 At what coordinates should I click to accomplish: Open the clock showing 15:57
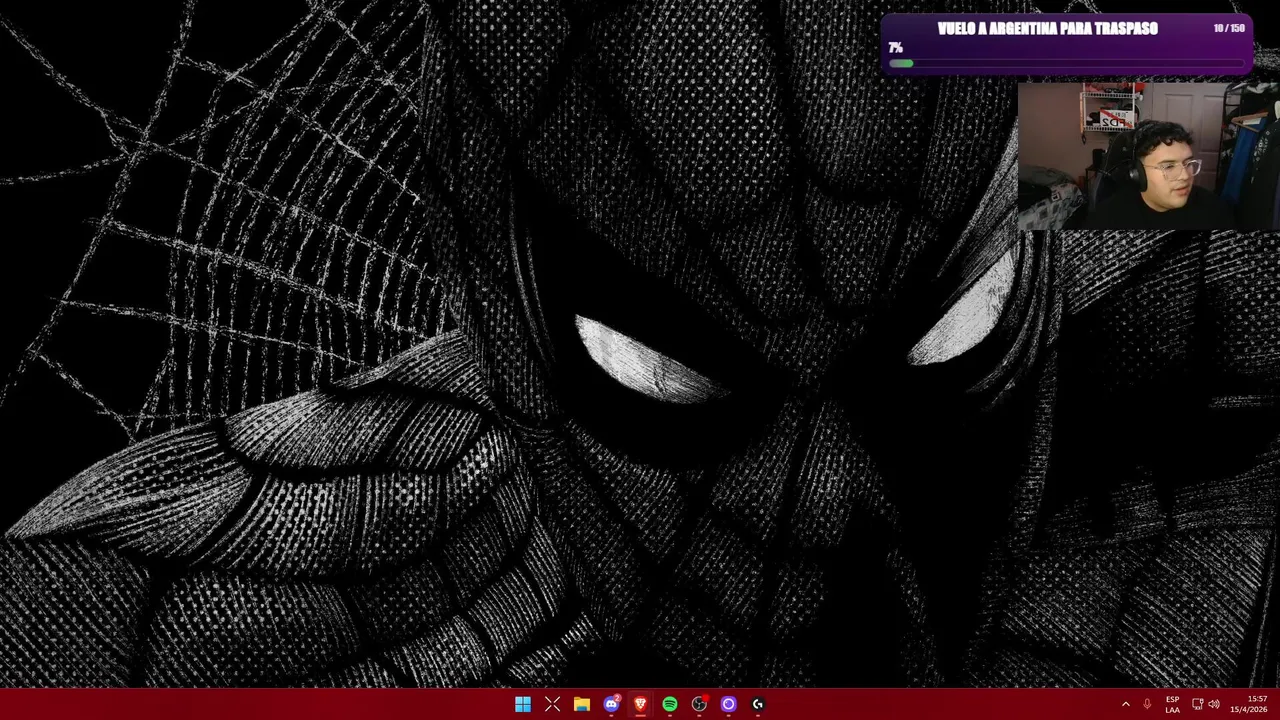point(1249,704)
